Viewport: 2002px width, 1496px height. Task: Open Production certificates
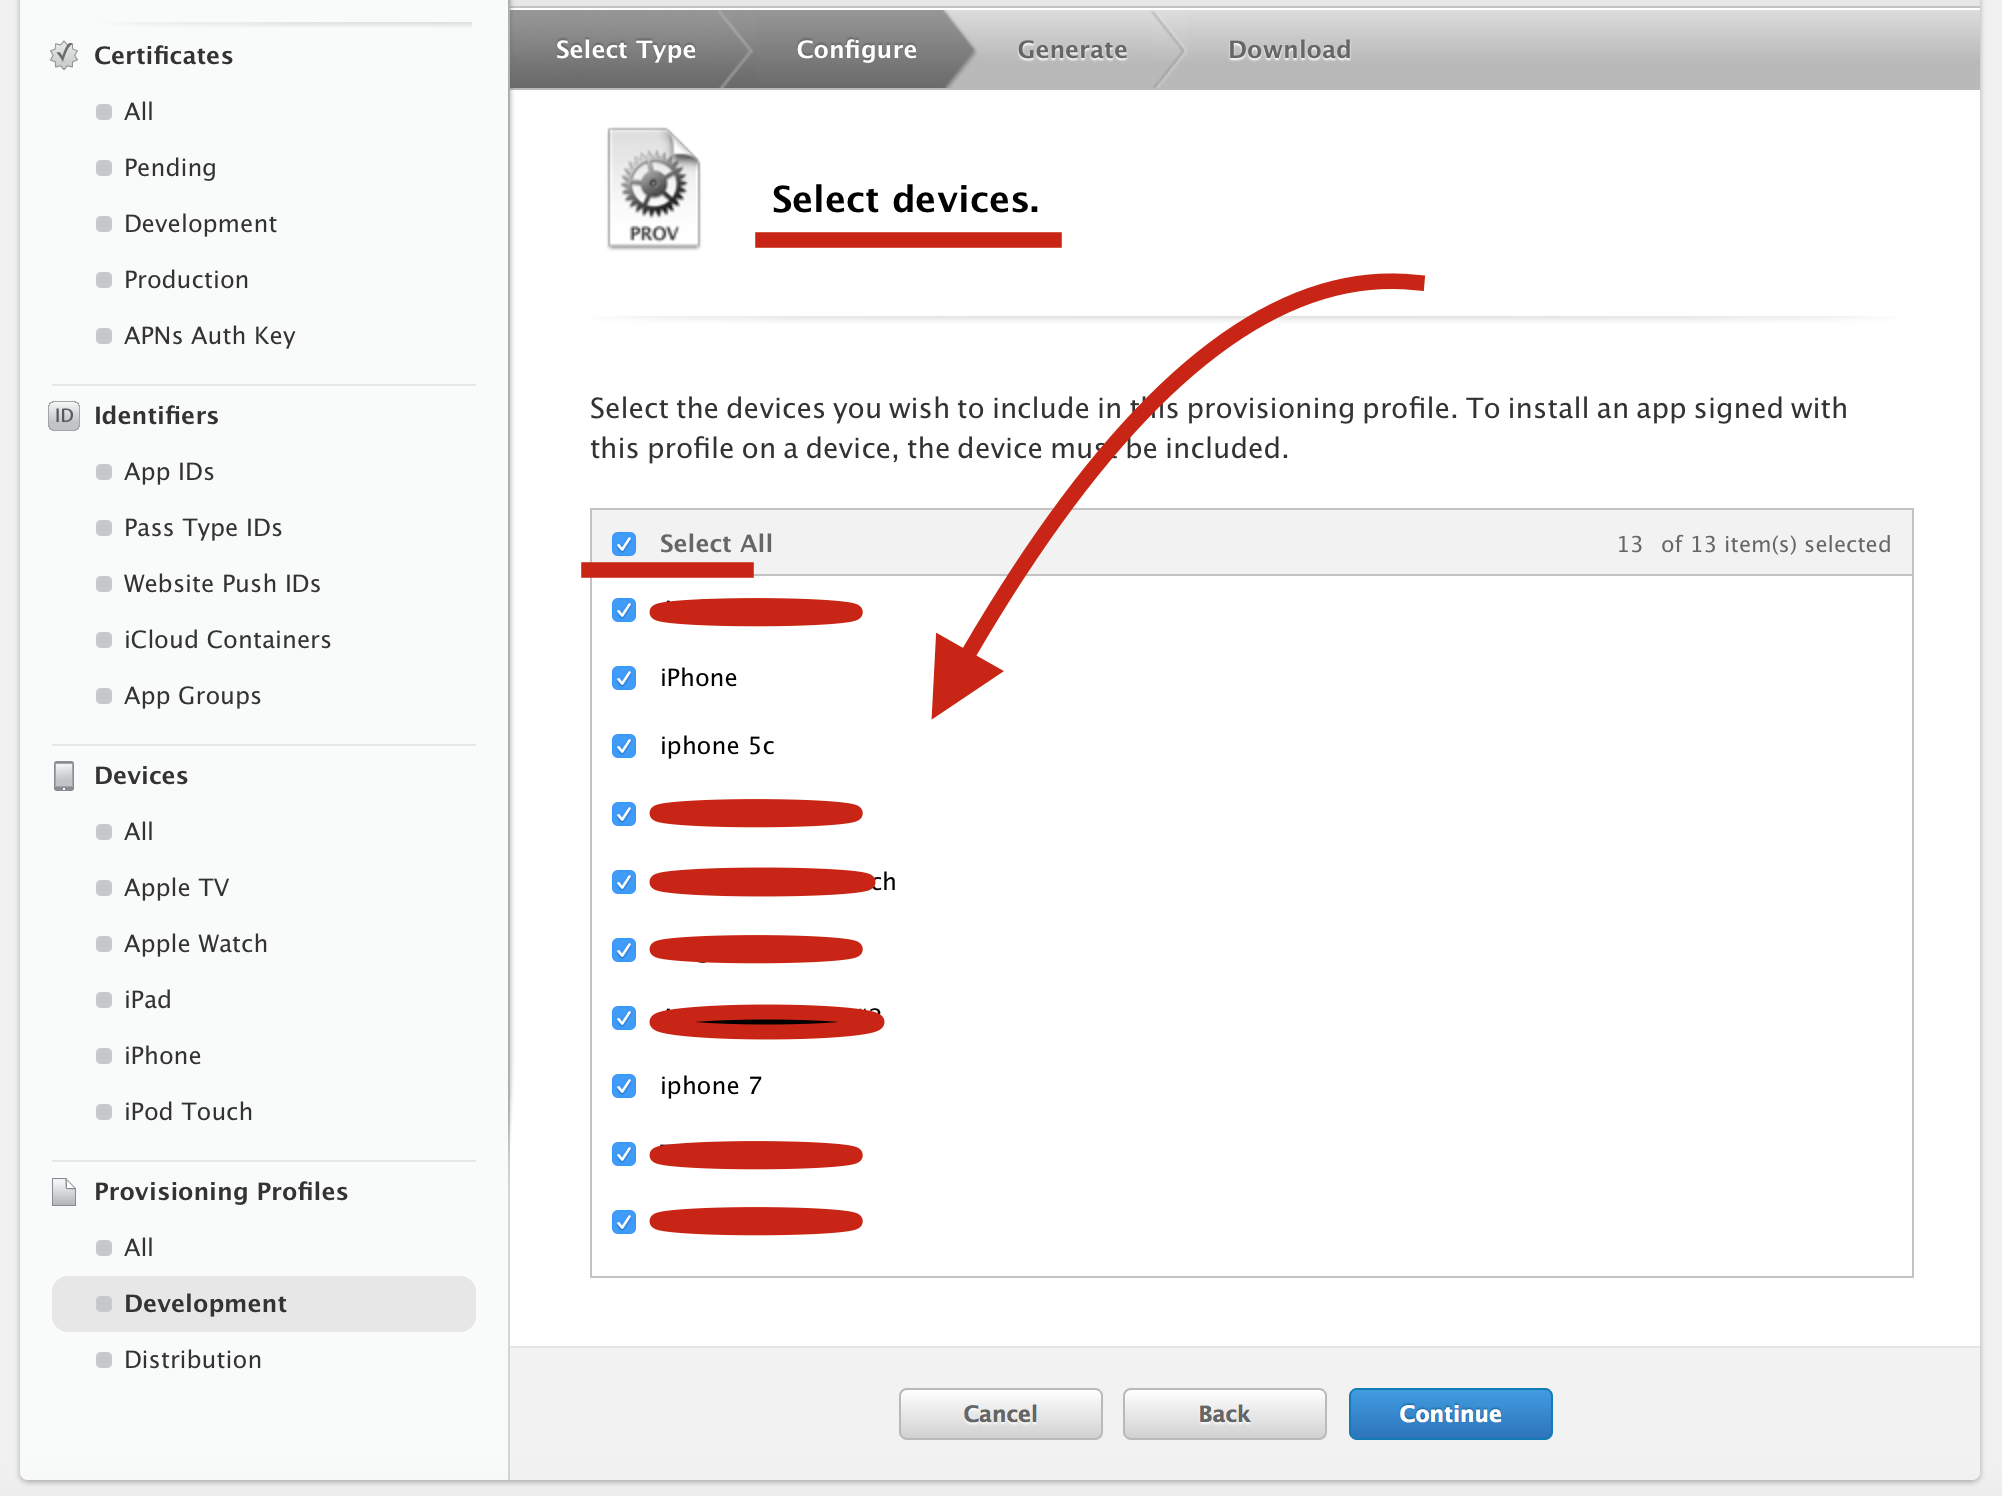click(186, 279)
